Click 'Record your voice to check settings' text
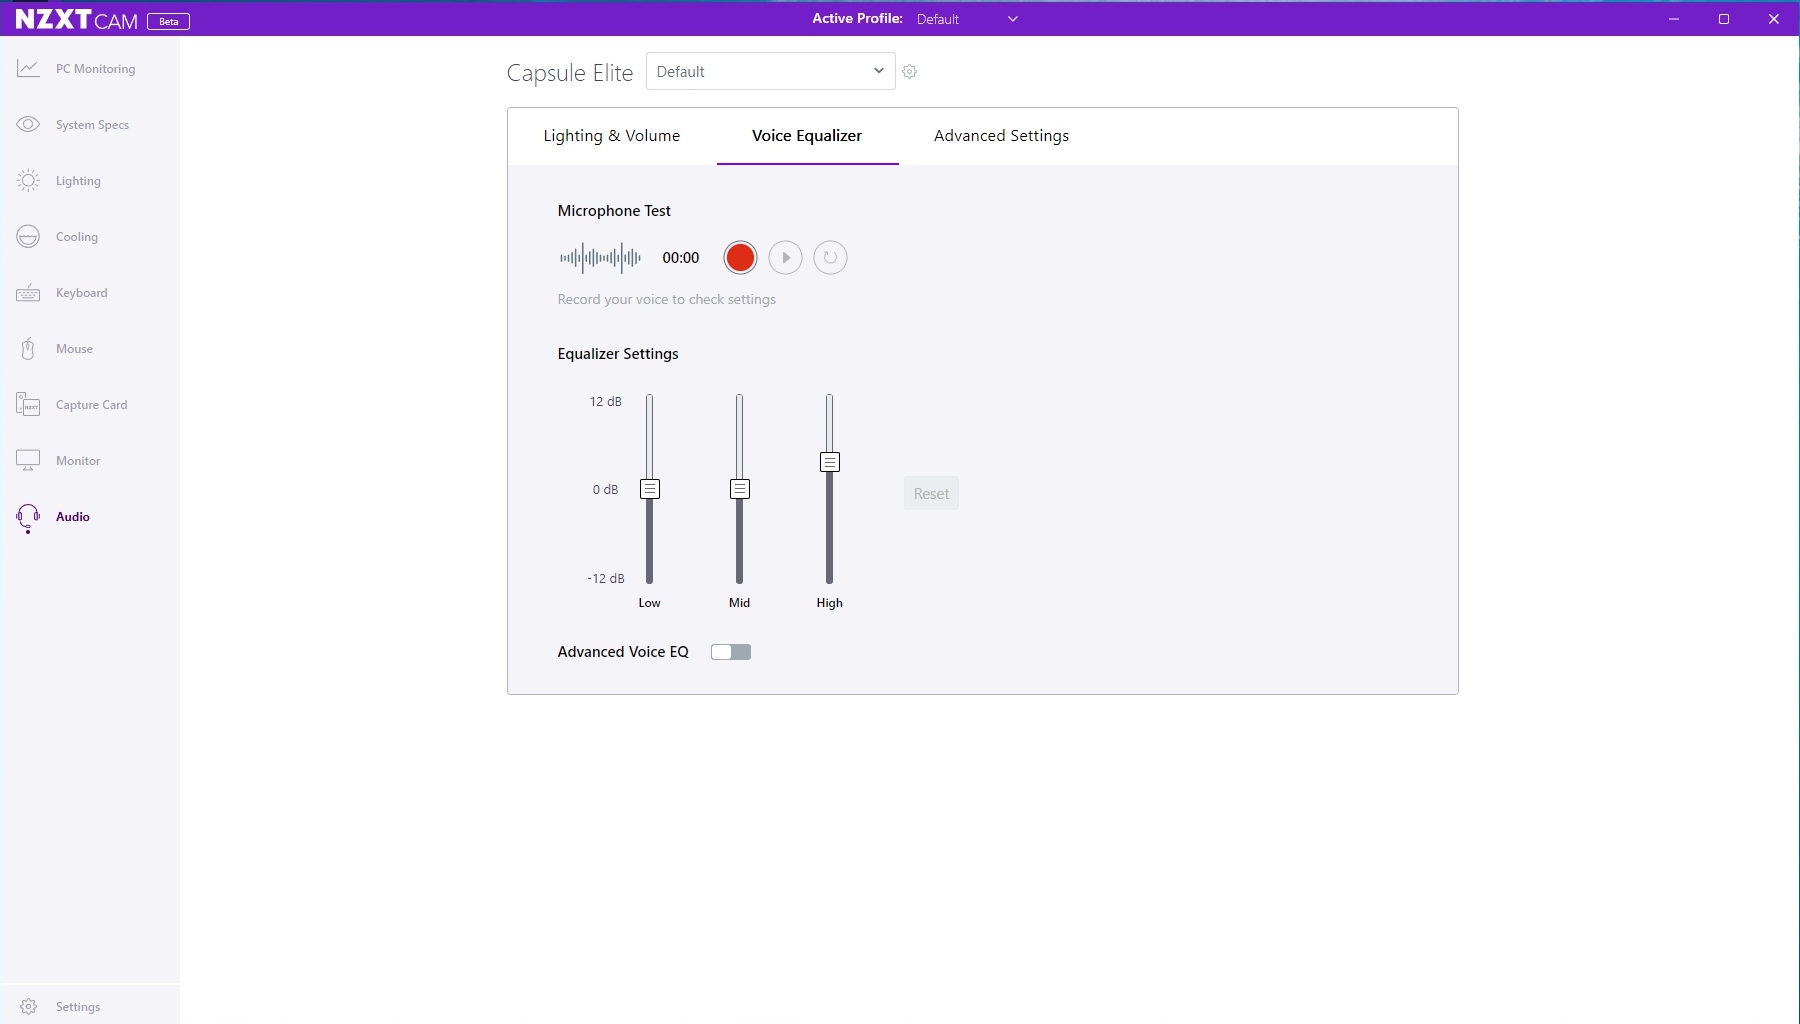Image resolution: width=1800 pixels, height=1024 pixels. 667,299
